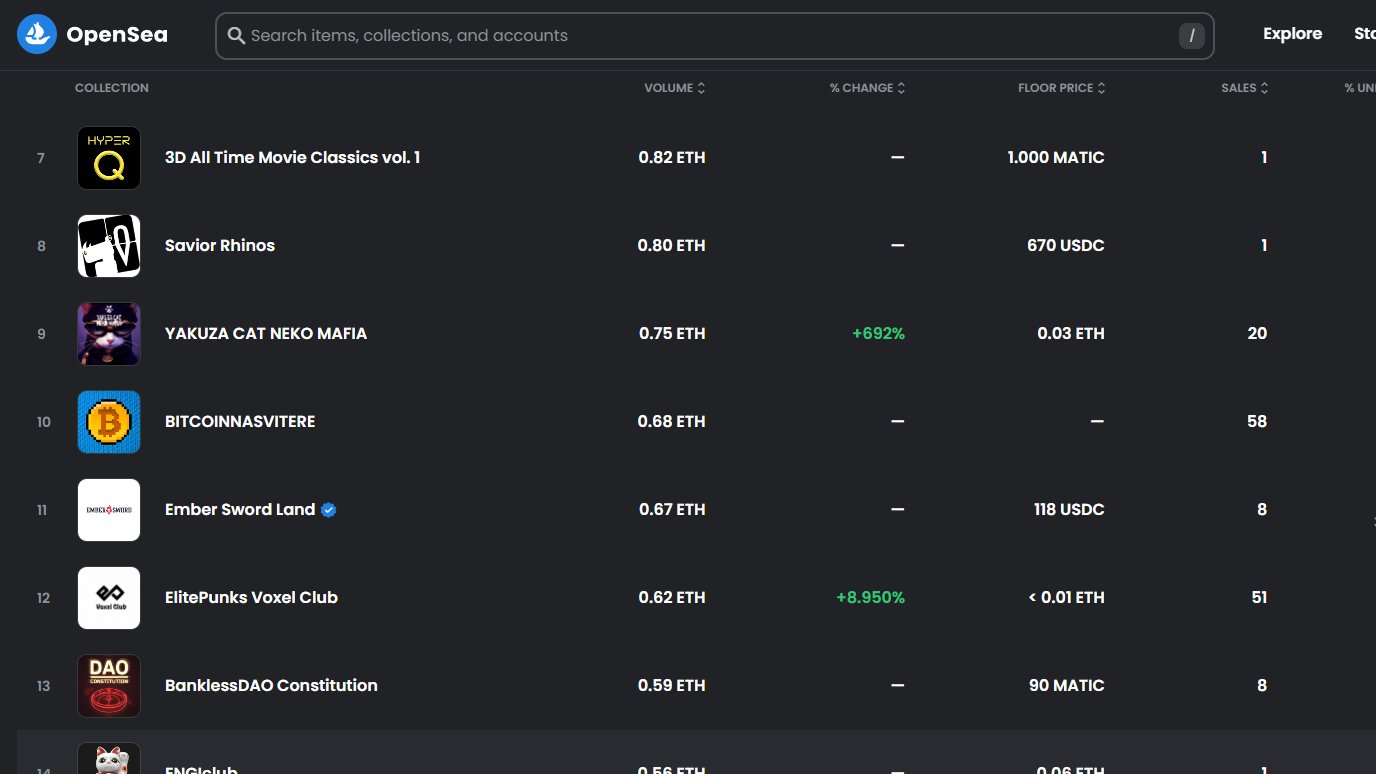Click the 118 USDC floor price
The height and width of the screenshot is (774, 1376).
tap(1069, 510)
